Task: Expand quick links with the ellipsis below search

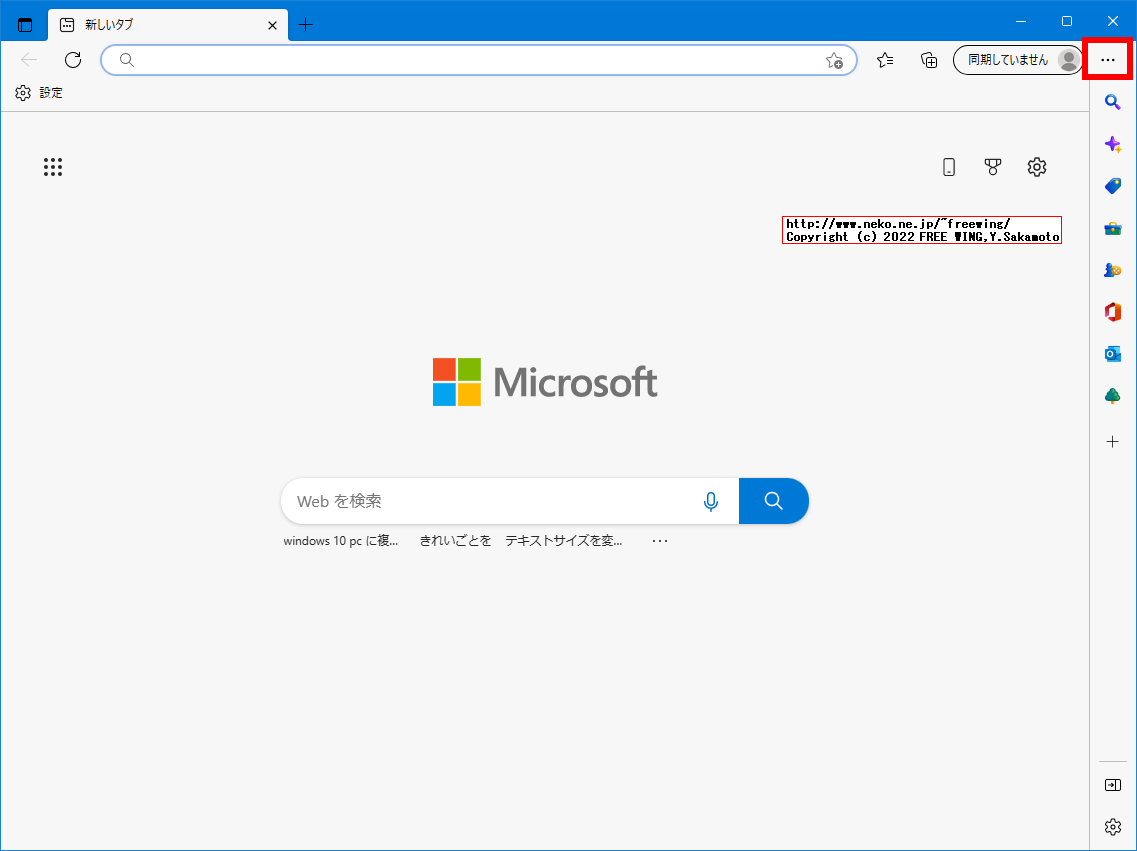Action: tap(659, 540)
